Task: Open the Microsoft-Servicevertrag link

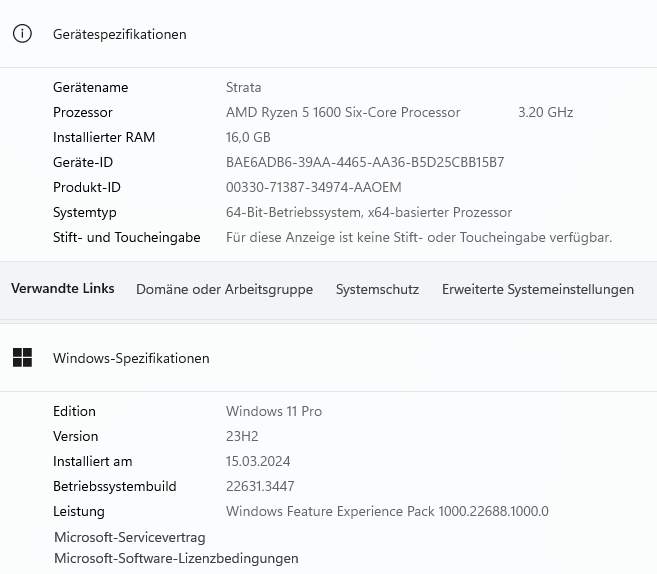Action: pyautogui.click(x=130, y=537)
